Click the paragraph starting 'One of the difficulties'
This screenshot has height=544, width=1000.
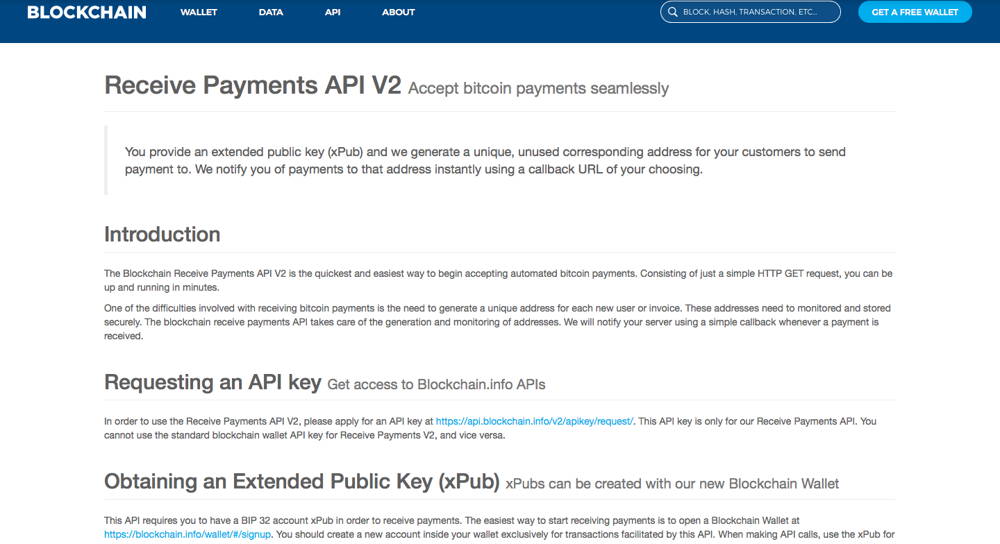tap(497, 322)
